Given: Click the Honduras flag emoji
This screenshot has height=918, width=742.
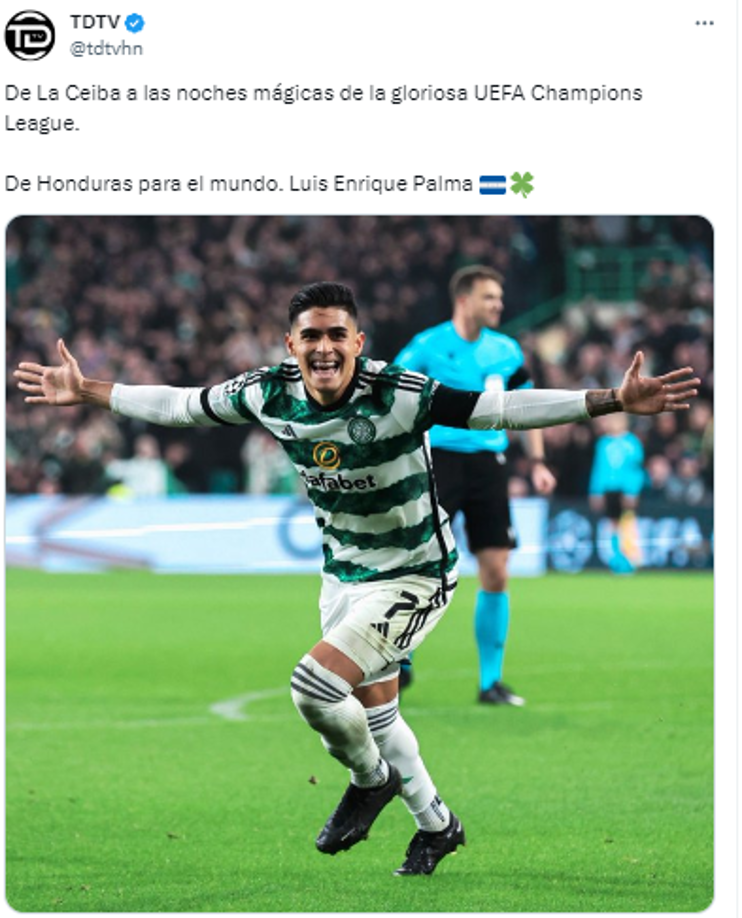Looking at the screenshot, I should [x=493, y=184].
